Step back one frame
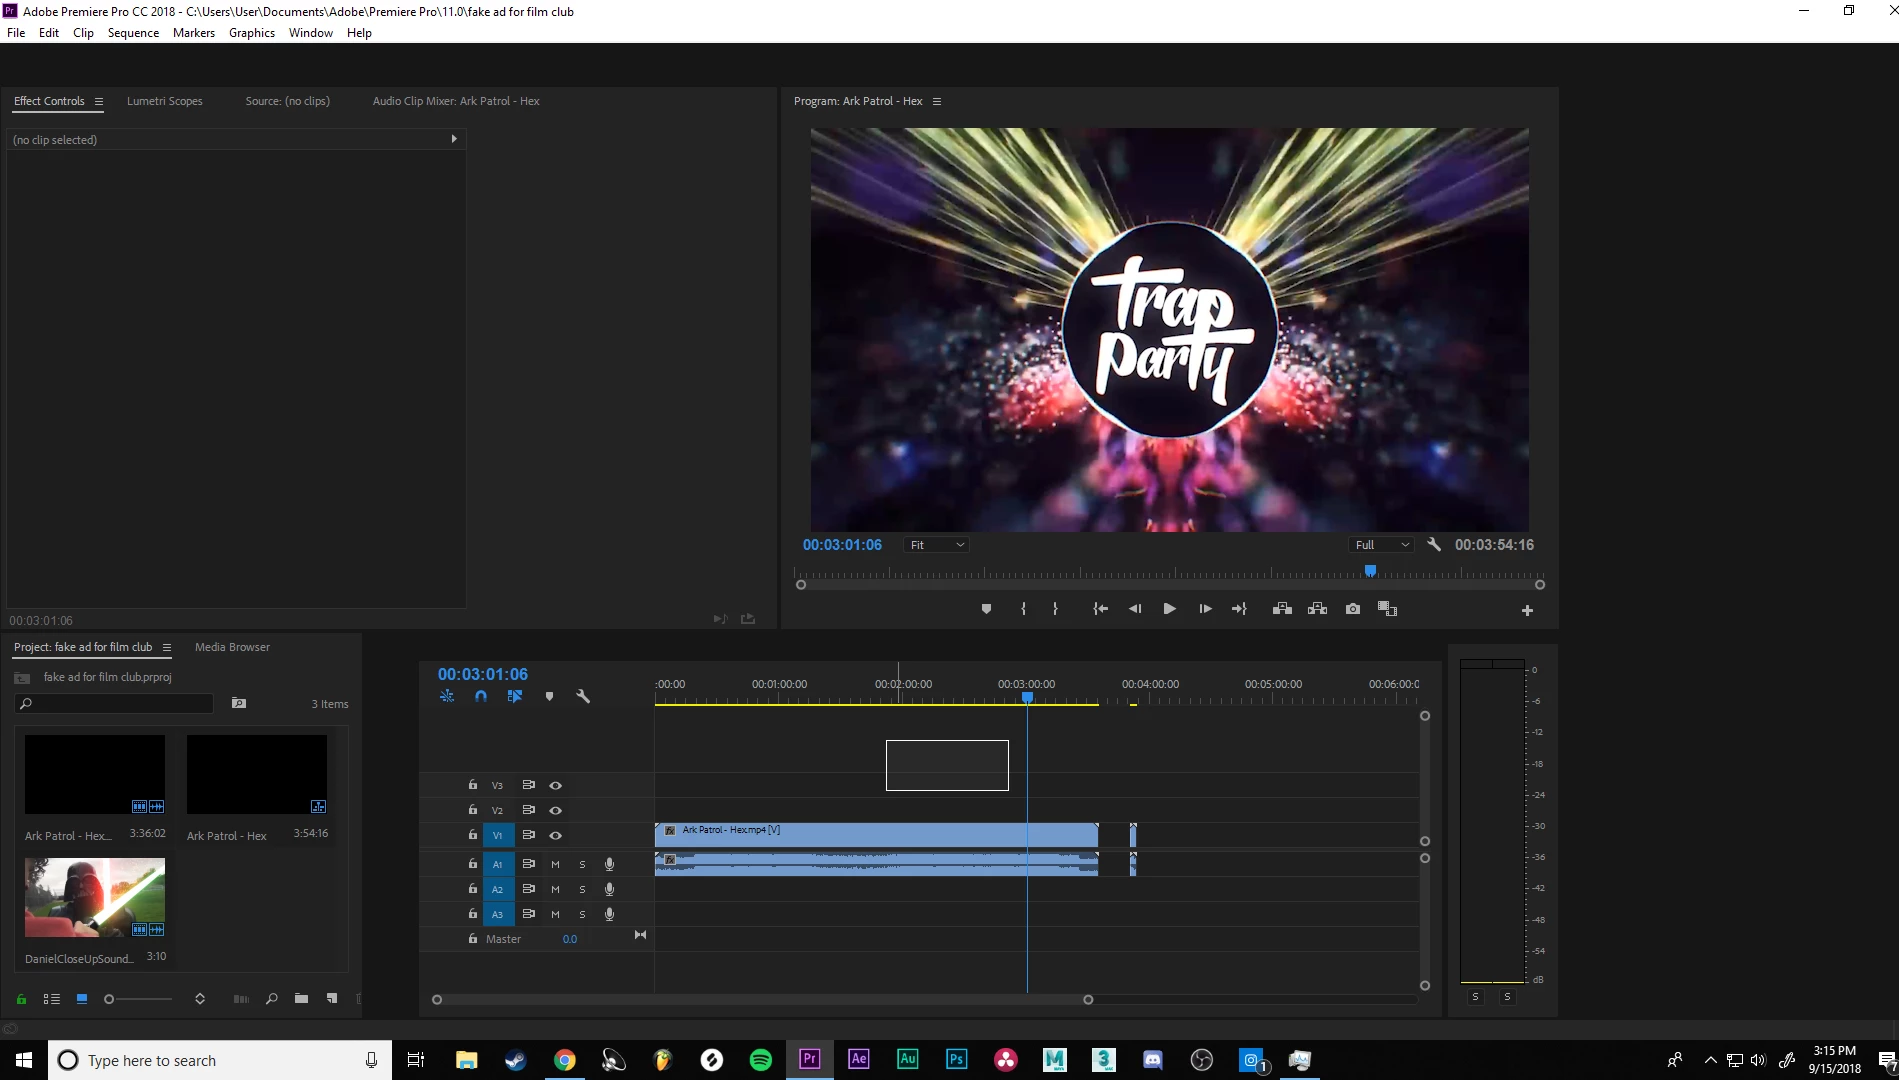 coord(1135,609)
